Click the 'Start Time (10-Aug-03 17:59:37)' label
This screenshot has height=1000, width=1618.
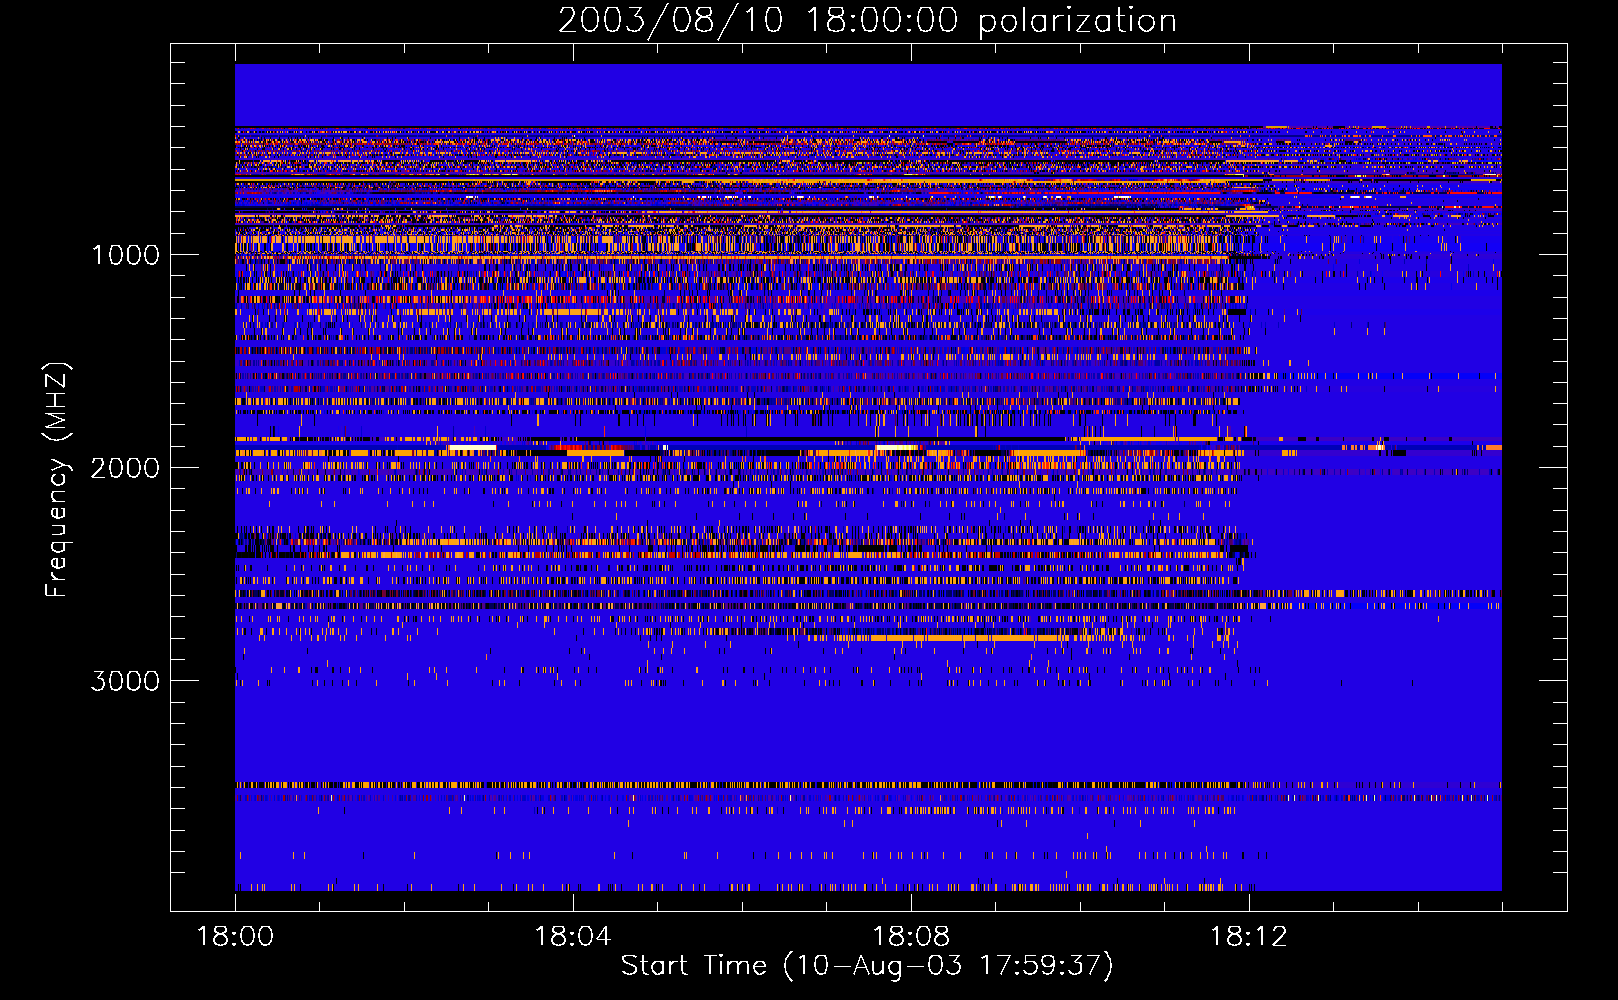click(x=867, y=966)
